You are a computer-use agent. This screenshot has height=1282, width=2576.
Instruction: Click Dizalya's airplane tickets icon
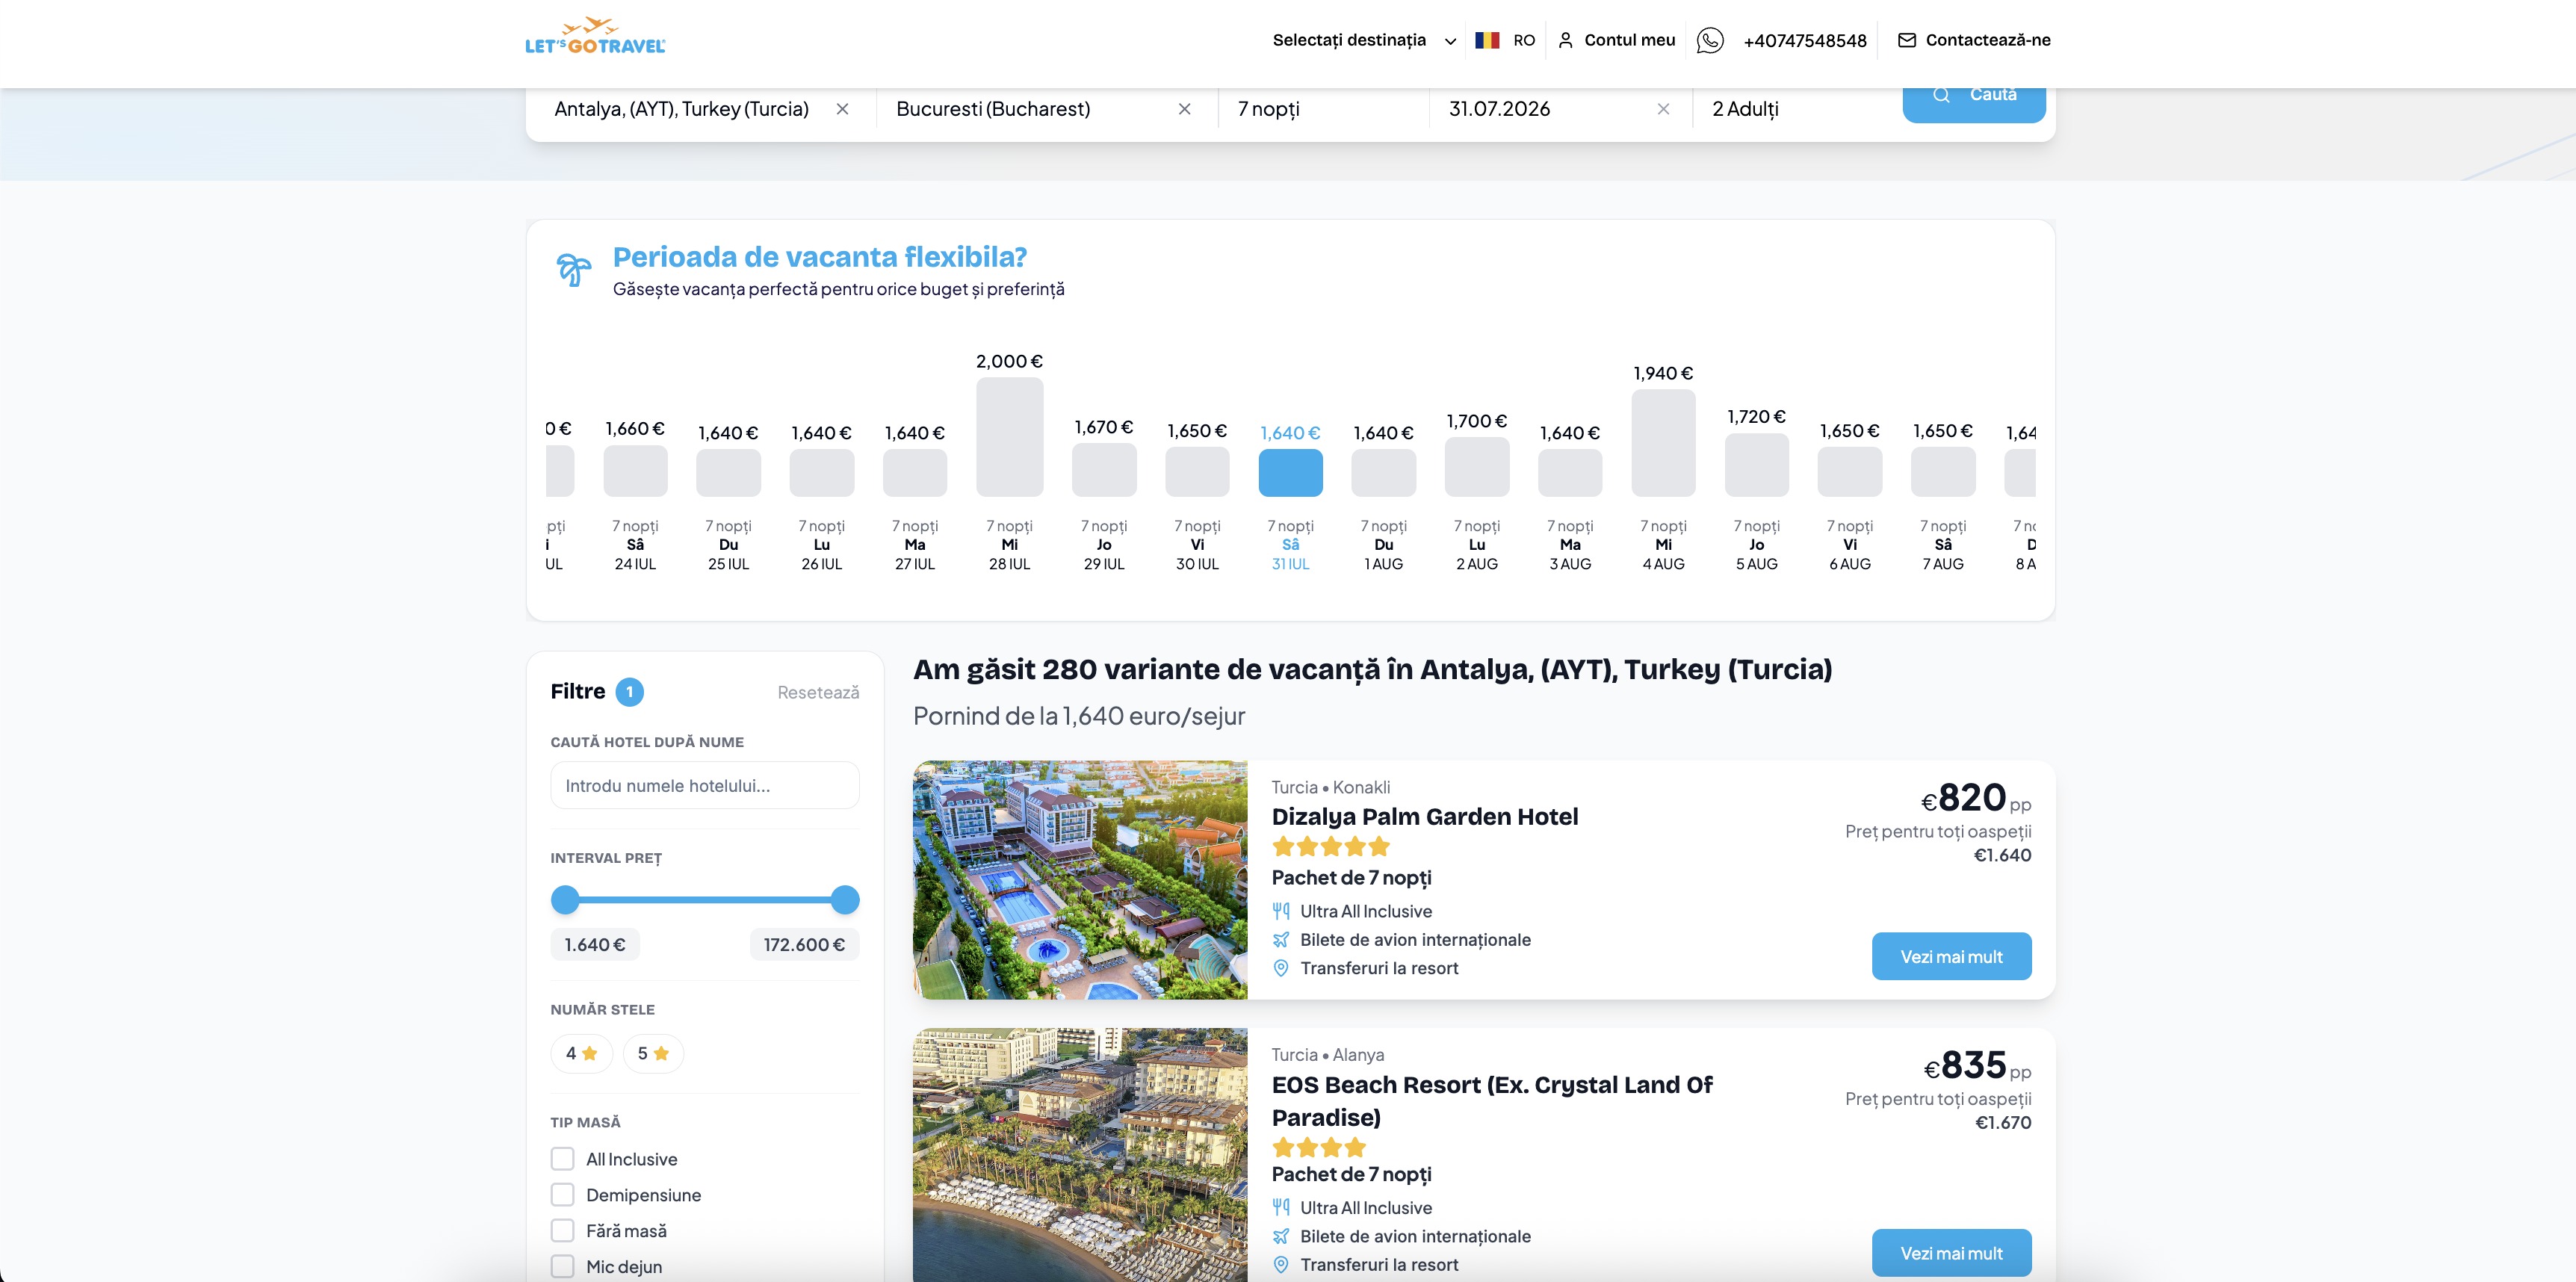click(1281, 940)
